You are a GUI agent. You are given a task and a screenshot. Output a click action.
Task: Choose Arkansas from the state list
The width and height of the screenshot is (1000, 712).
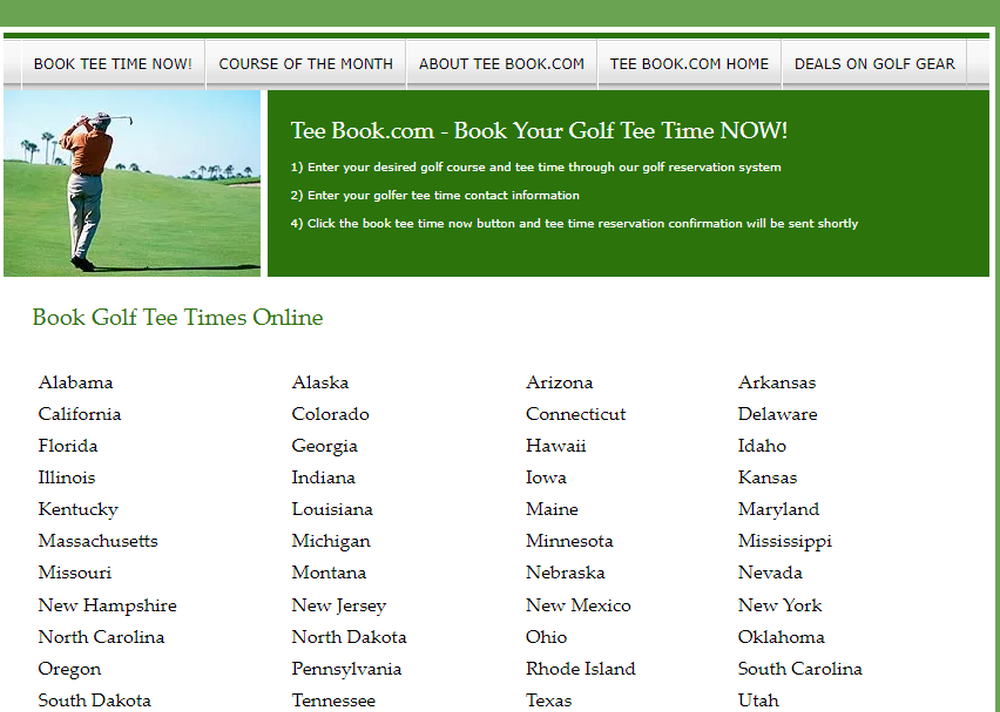[777, 383]
